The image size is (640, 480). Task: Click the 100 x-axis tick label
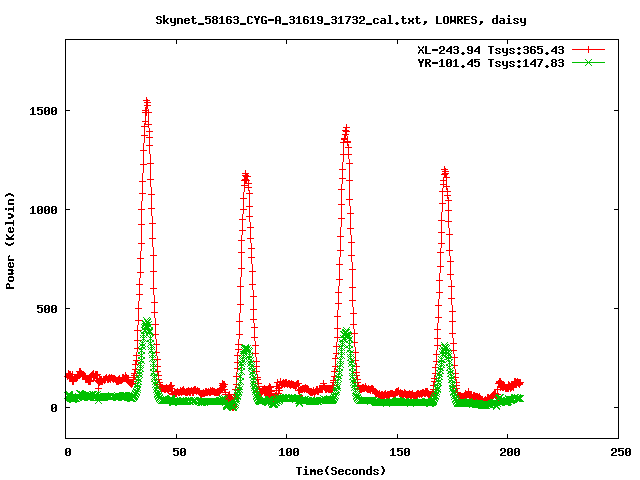click(x=289, y=452)
